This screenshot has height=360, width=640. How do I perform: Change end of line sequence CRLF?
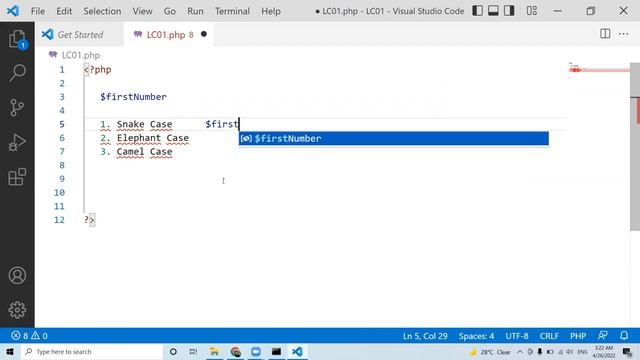pyautogui.click(x=549, y=336)
